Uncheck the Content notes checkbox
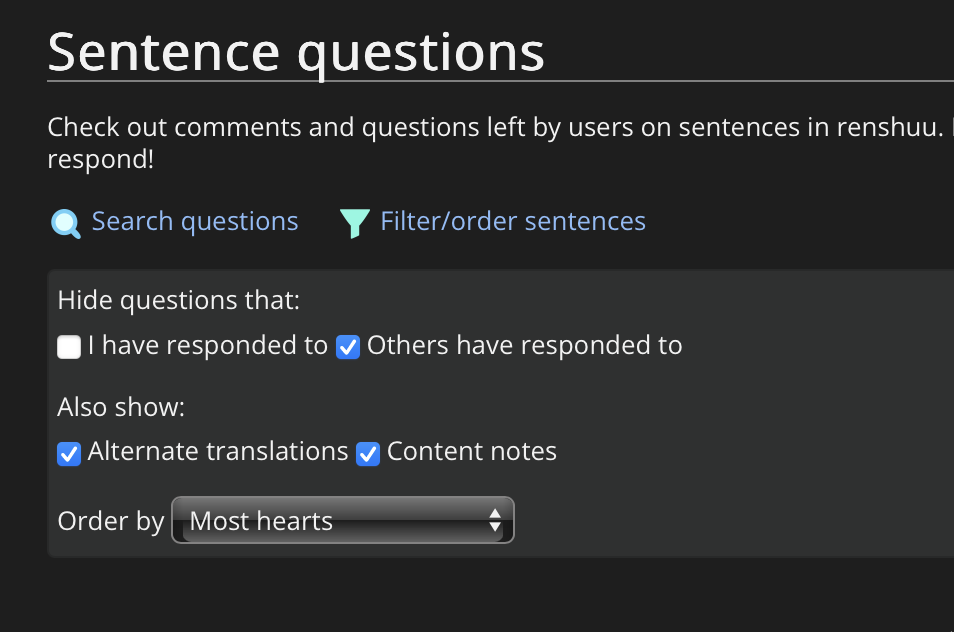This screenshot has width=954, height=632. (x=368, y=454)
